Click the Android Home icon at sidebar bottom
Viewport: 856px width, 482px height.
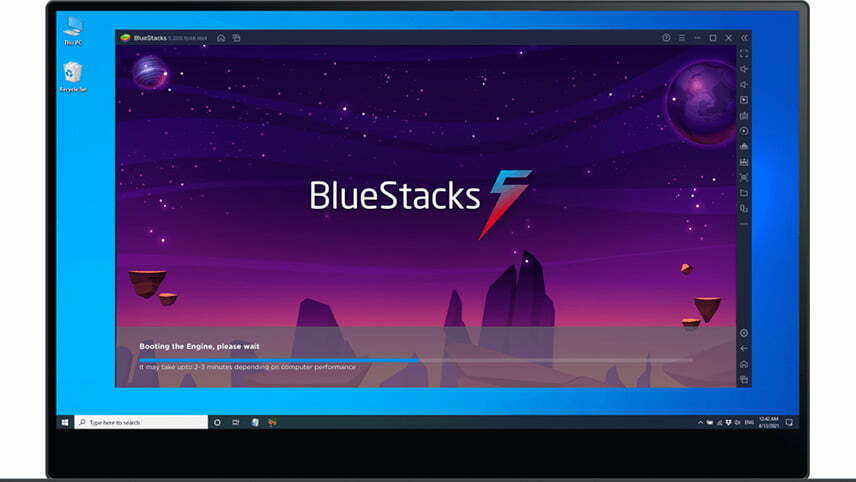[x=744, y=364]
